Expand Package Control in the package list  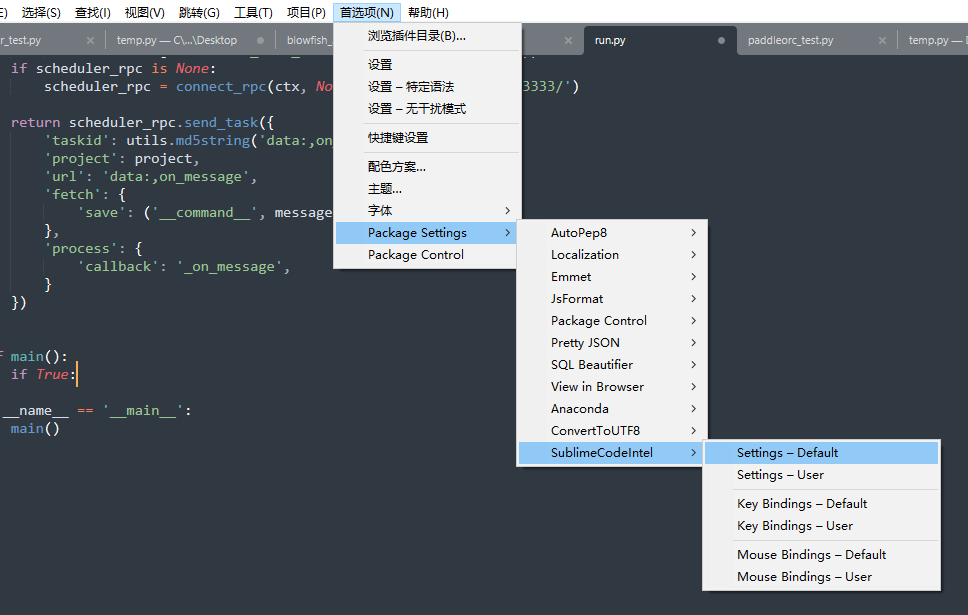click(612, 320)
